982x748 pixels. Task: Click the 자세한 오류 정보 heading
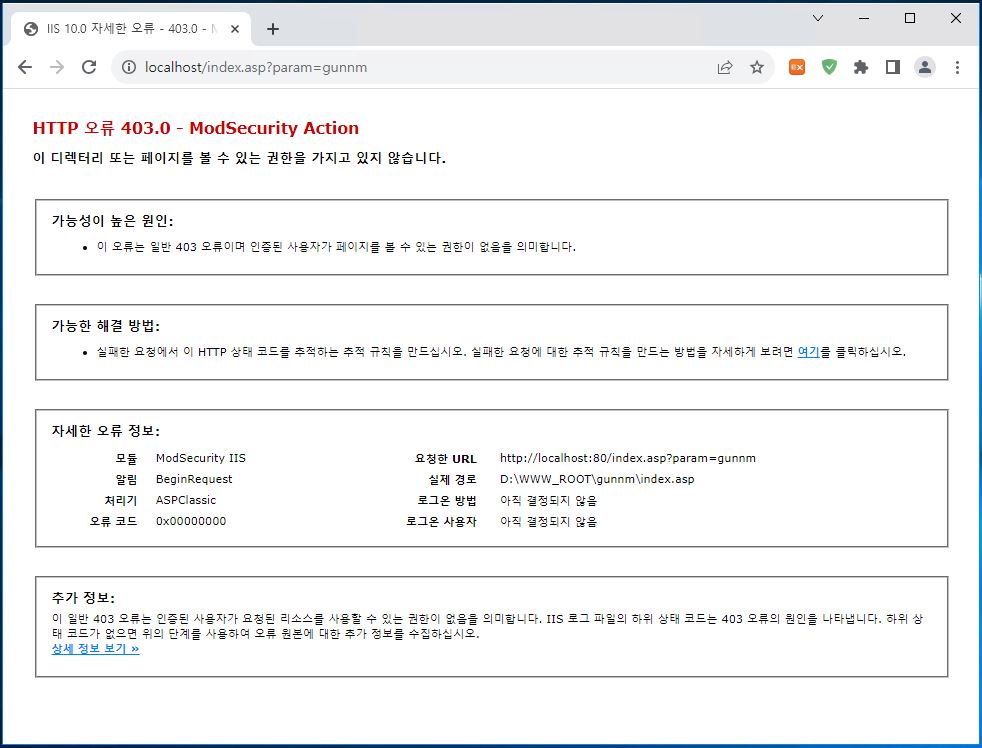coord(105,431)
